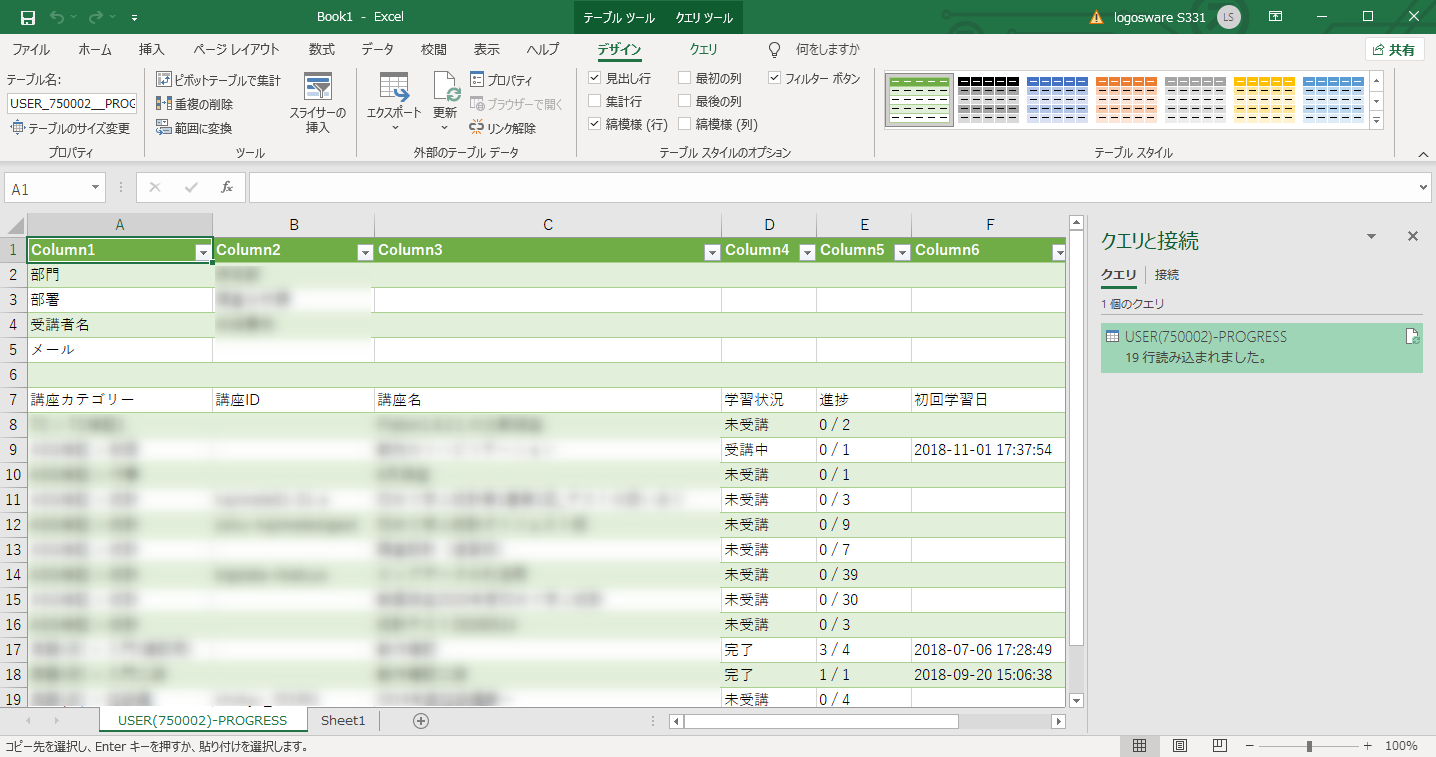Screen dimensions: 1436x757
Task: Expand the table styles gallery
Action: tap(1377, 121)
